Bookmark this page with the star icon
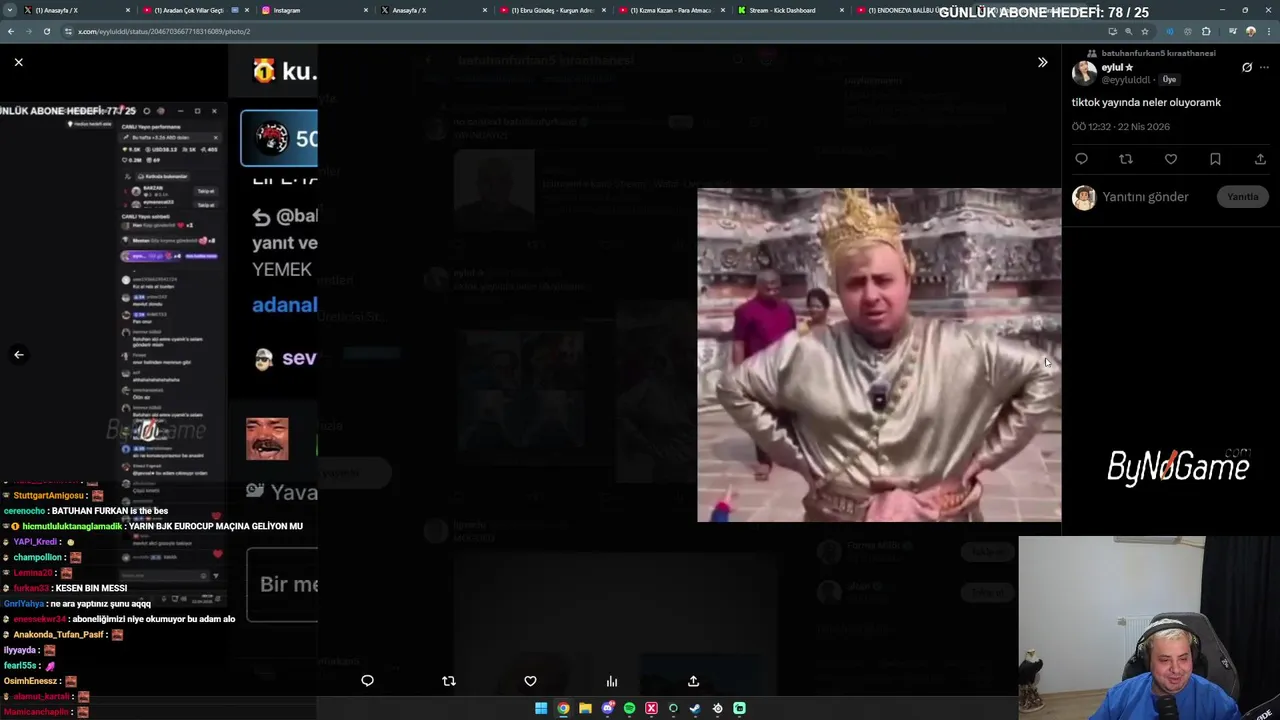Image resolution: width=1280 pixels, height=720 pixels. tap(1145, 32)
